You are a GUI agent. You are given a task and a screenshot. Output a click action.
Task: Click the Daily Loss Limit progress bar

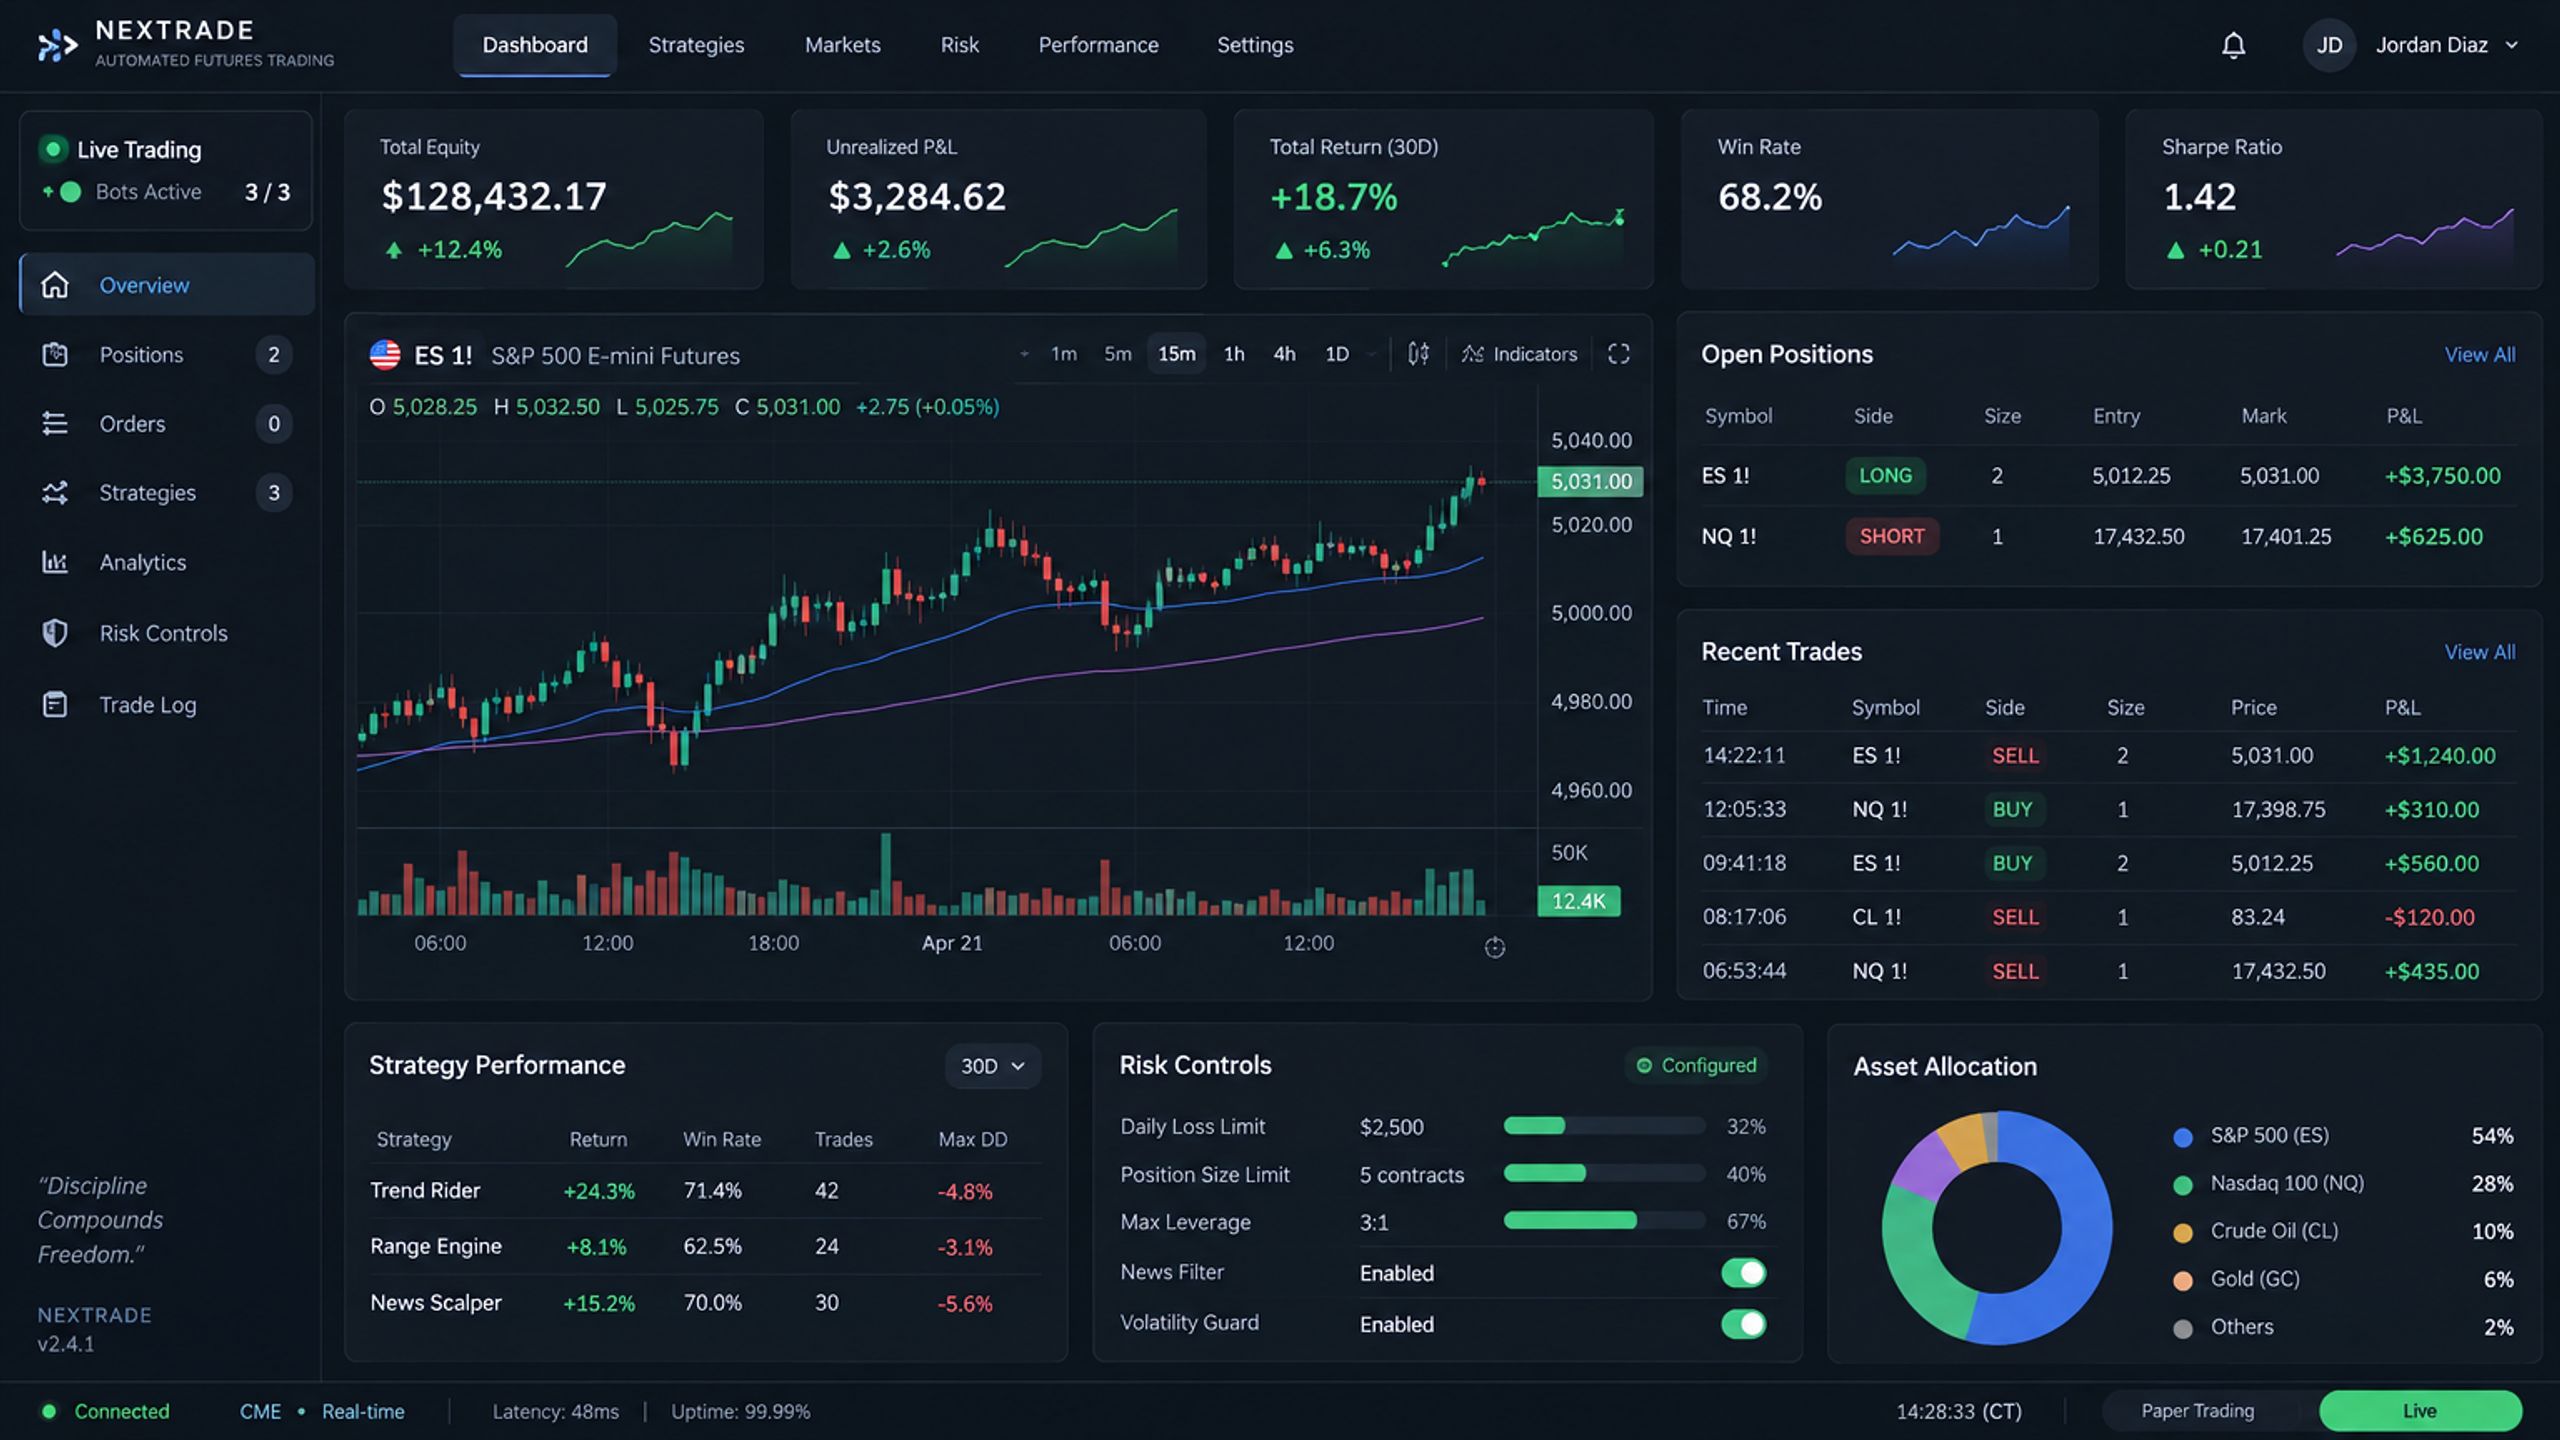coord(1604,1126)
